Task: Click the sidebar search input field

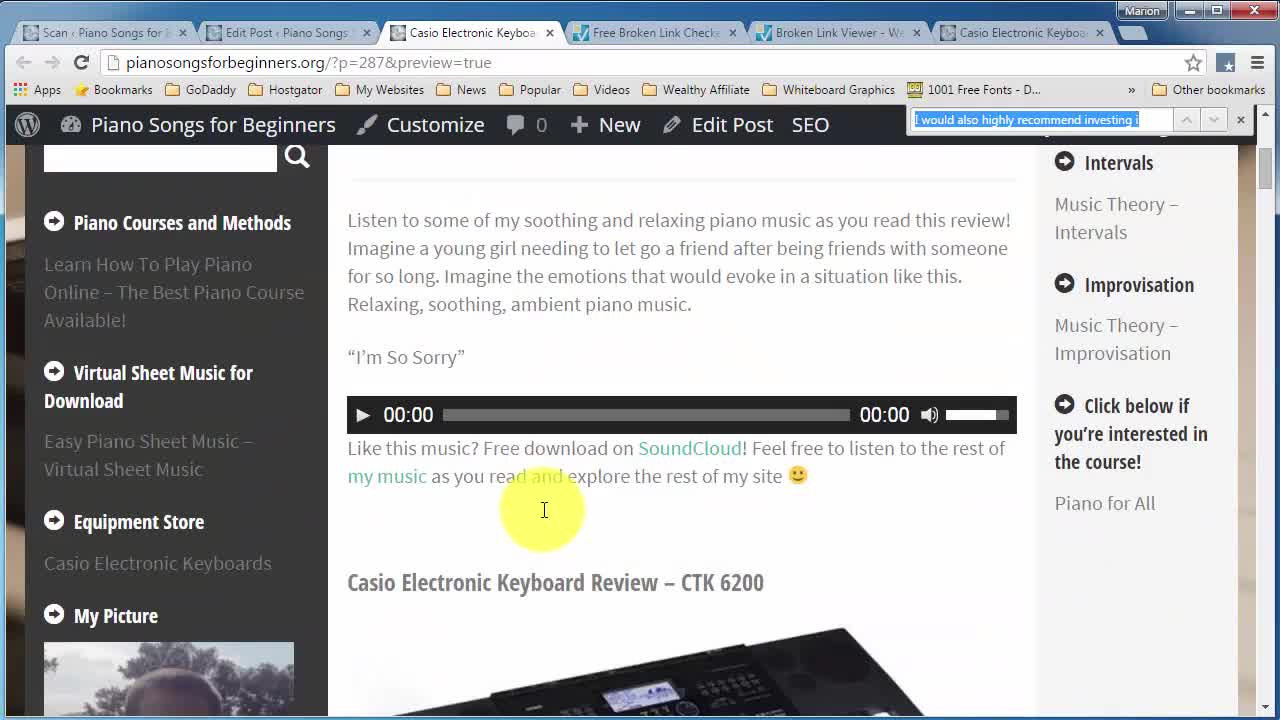Action: click(x=160, y=157)
